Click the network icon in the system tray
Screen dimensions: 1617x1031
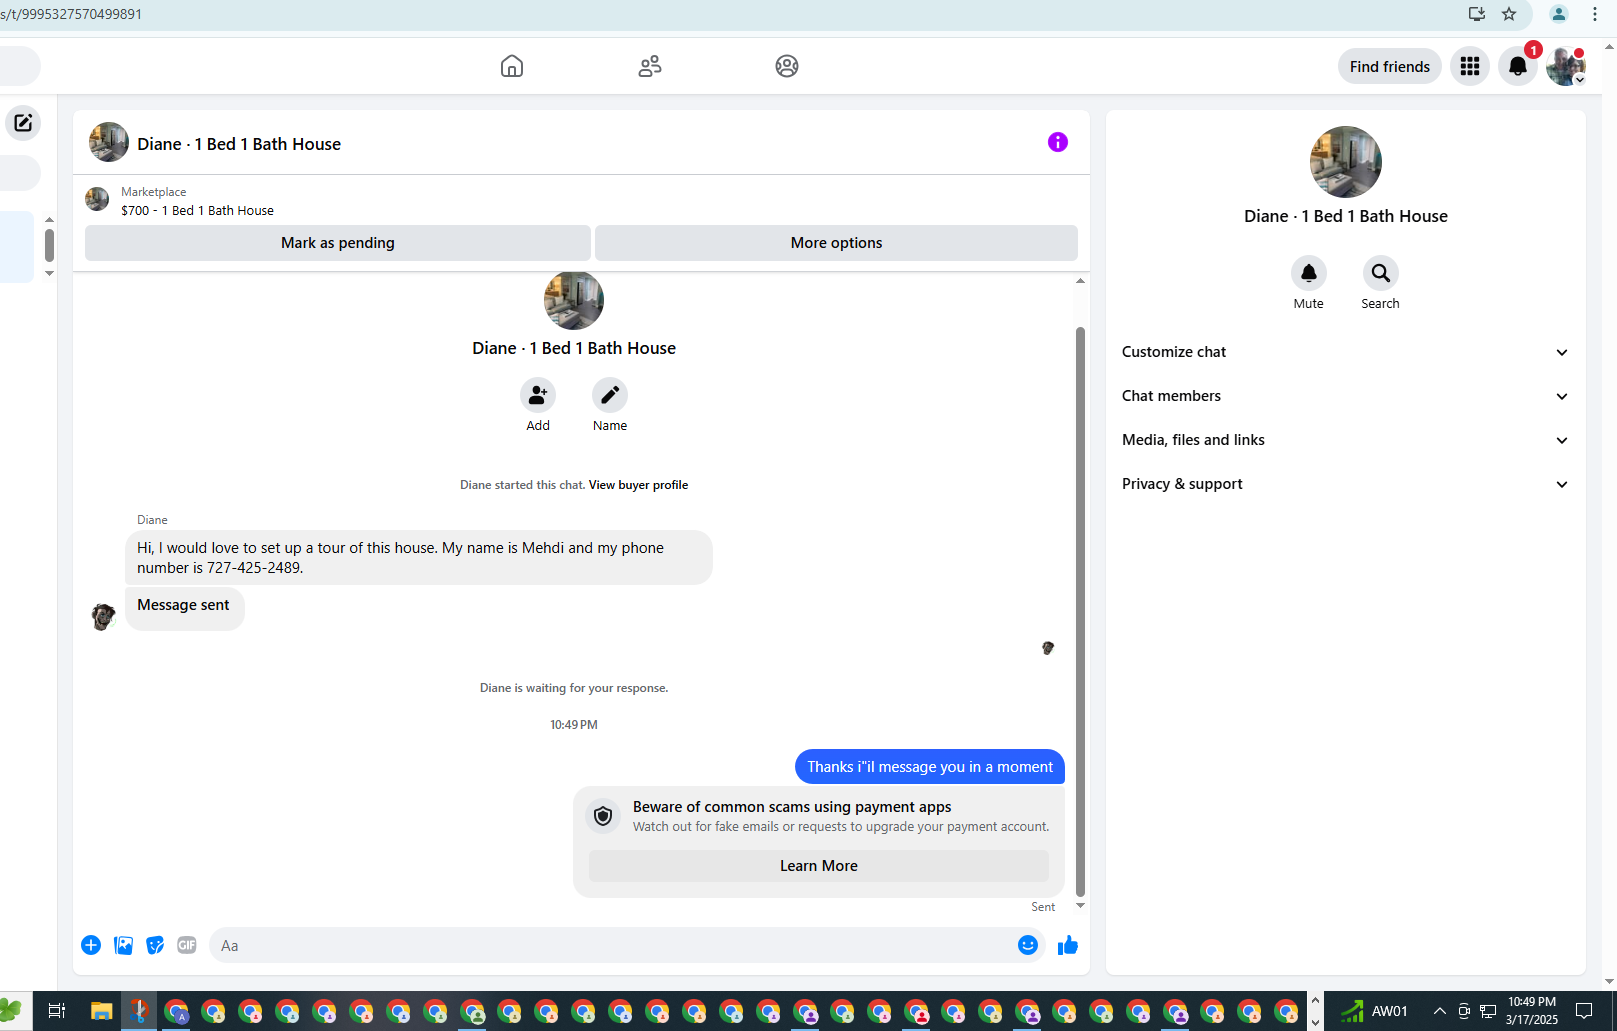coord(1488,1011)
